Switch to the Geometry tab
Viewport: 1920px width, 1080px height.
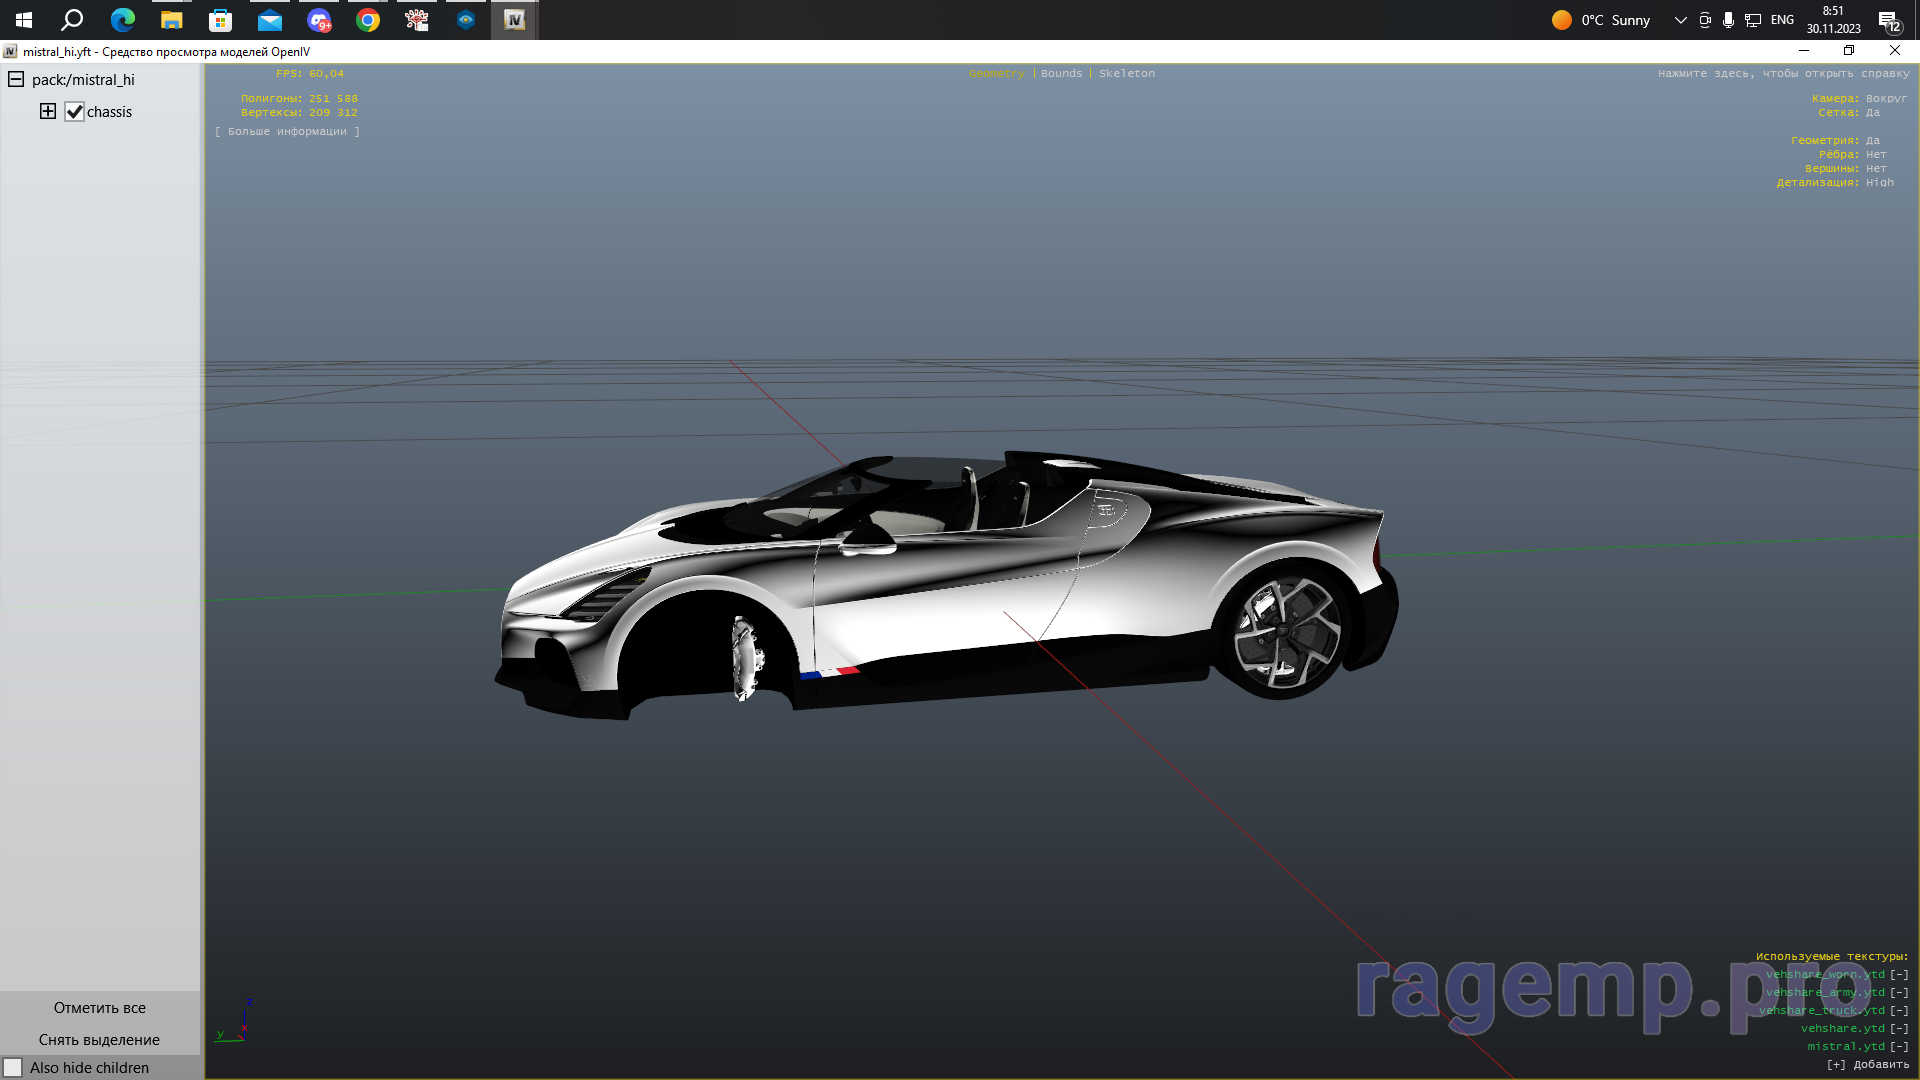[996, 74]
